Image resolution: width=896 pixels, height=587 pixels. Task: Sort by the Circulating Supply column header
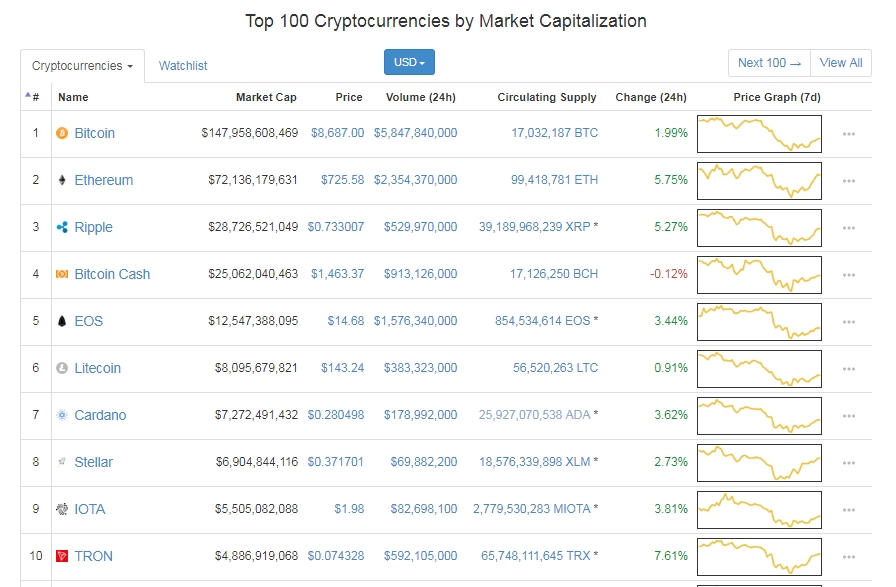547,97
